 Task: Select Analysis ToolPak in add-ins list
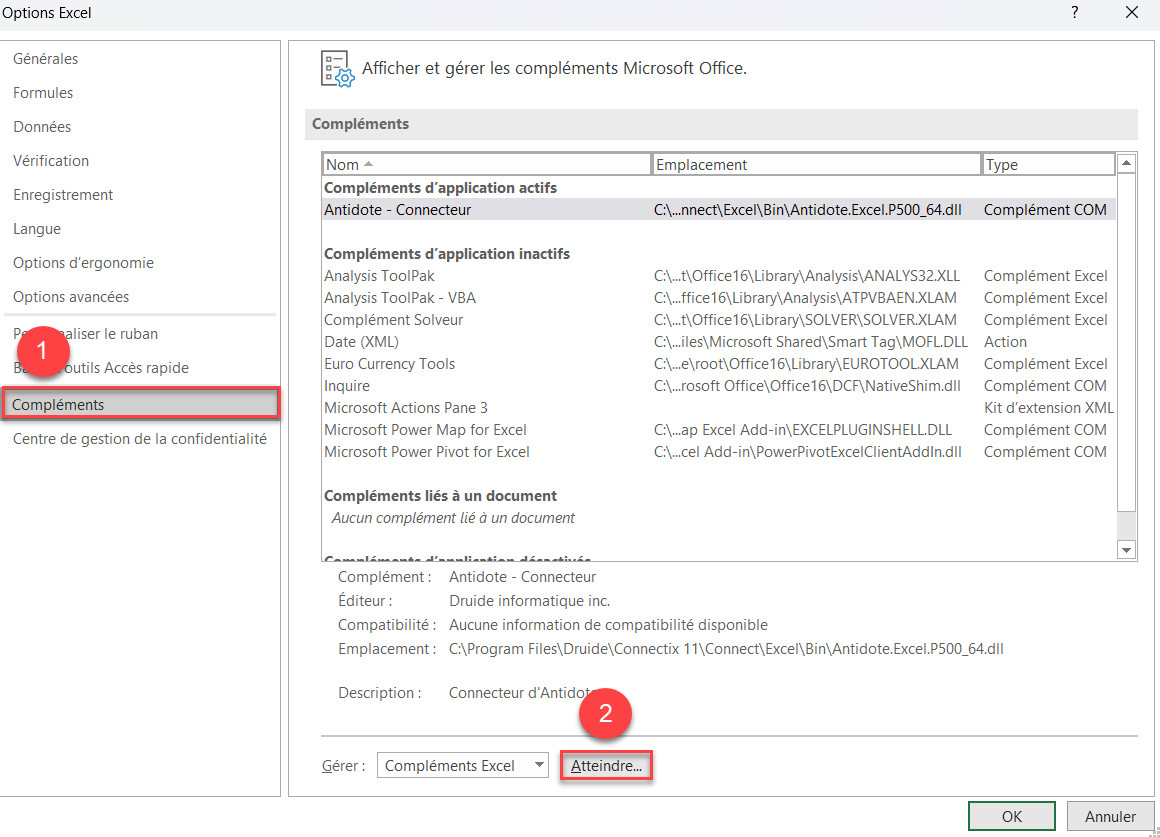coord(718,275)
